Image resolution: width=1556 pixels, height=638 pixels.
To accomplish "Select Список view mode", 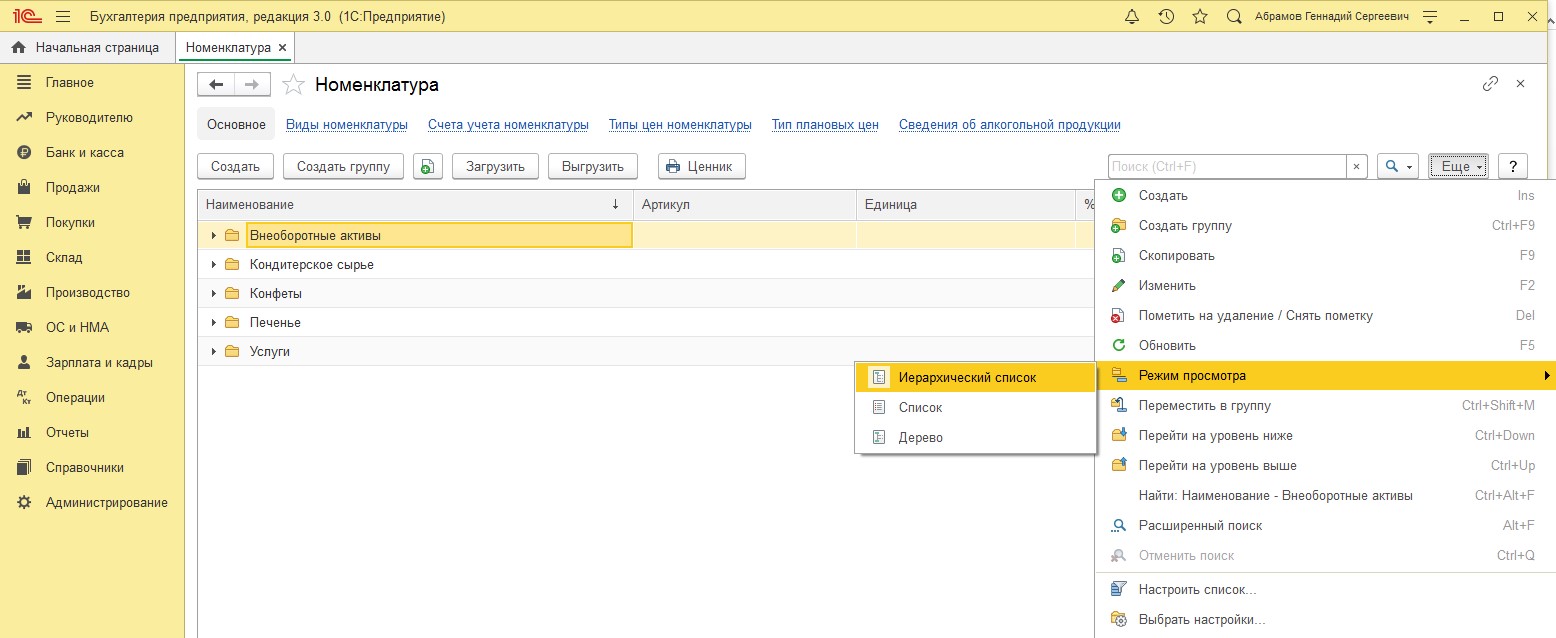I will tap(920, 408).
